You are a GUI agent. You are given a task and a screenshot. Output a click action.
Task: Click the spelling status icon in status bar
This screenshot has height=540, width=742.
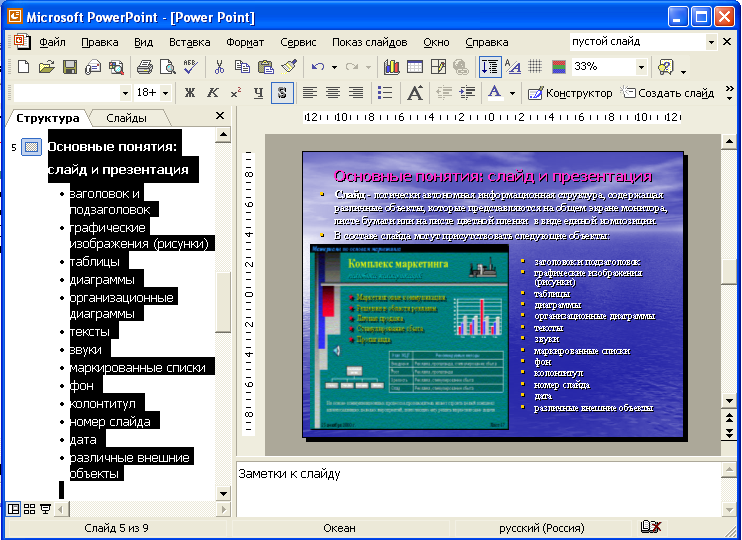click(650, 527)
